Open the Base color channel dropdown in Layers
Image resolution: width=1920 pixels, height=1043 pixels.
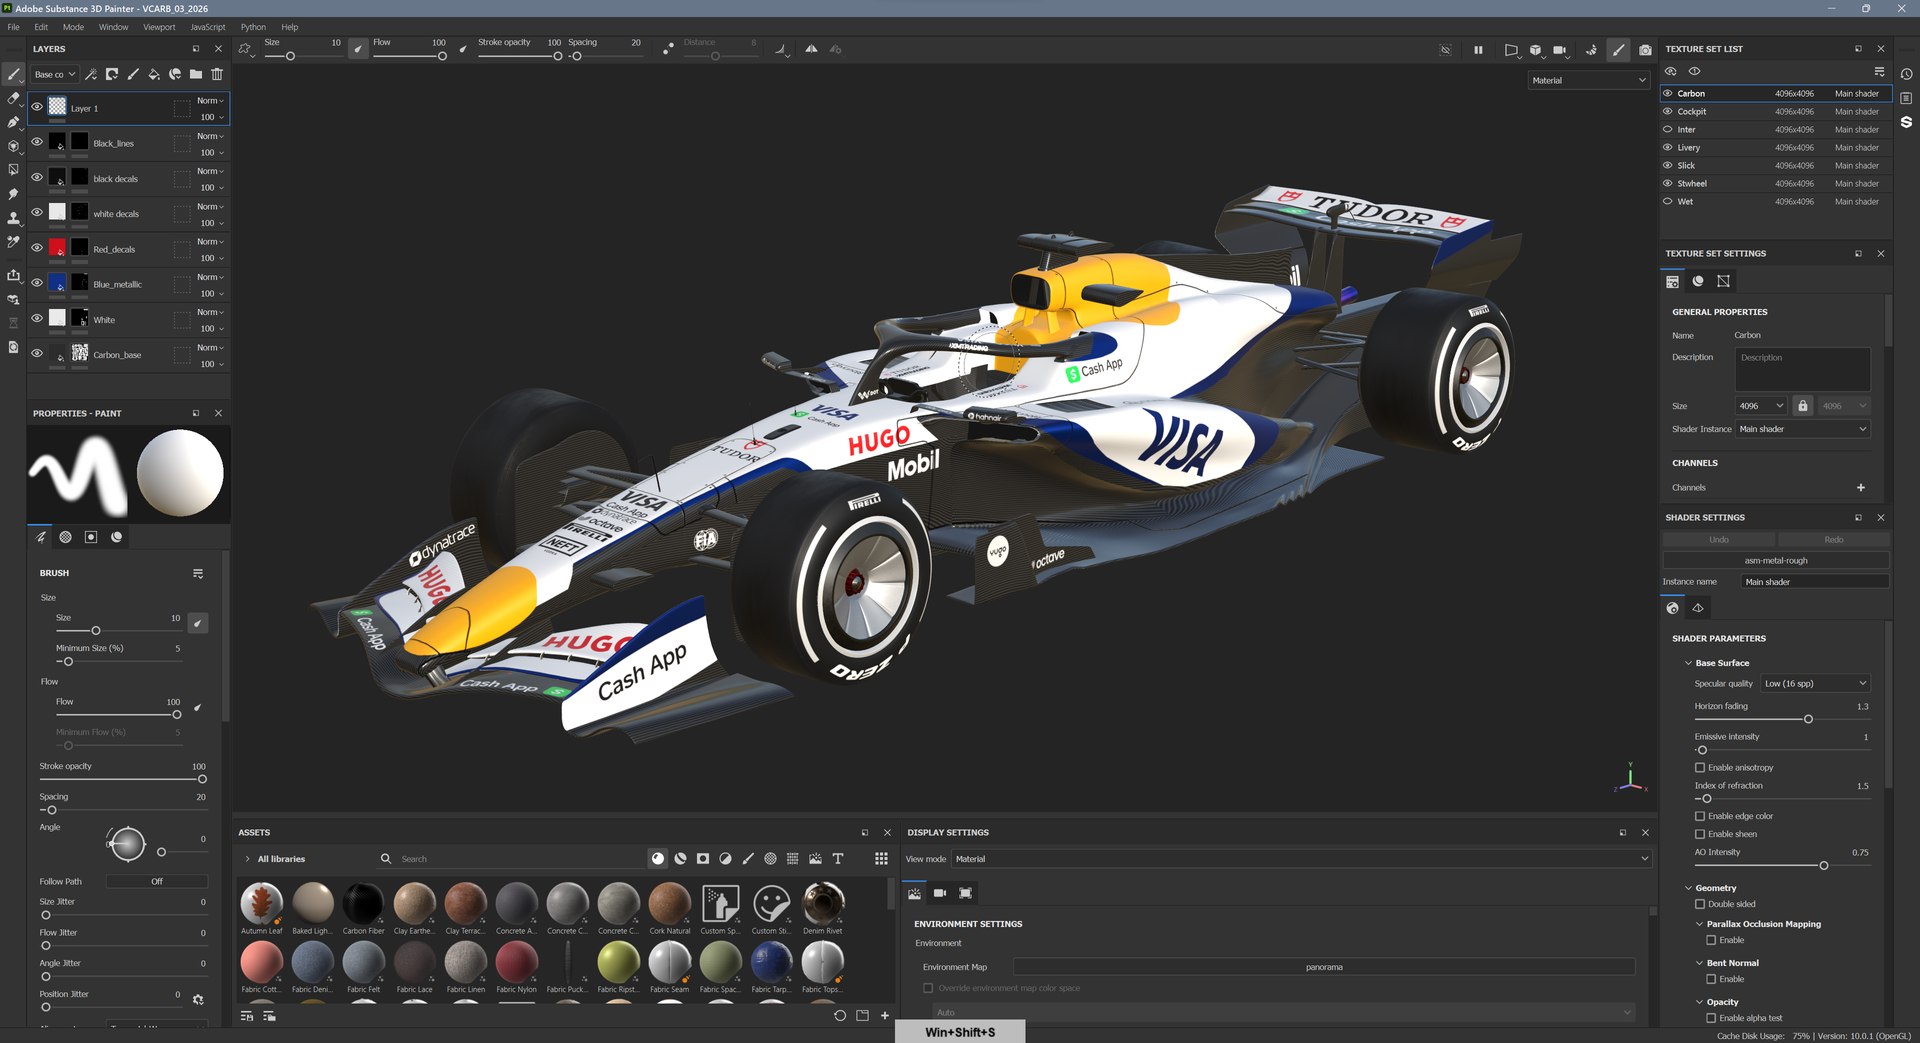point(55,75)
